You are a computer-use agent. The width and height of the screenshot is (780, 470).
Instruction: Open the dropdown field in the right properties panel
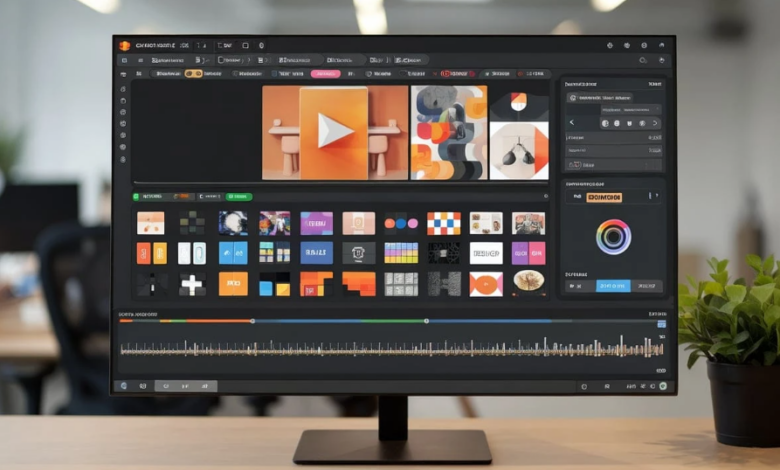tap(631, 109)
